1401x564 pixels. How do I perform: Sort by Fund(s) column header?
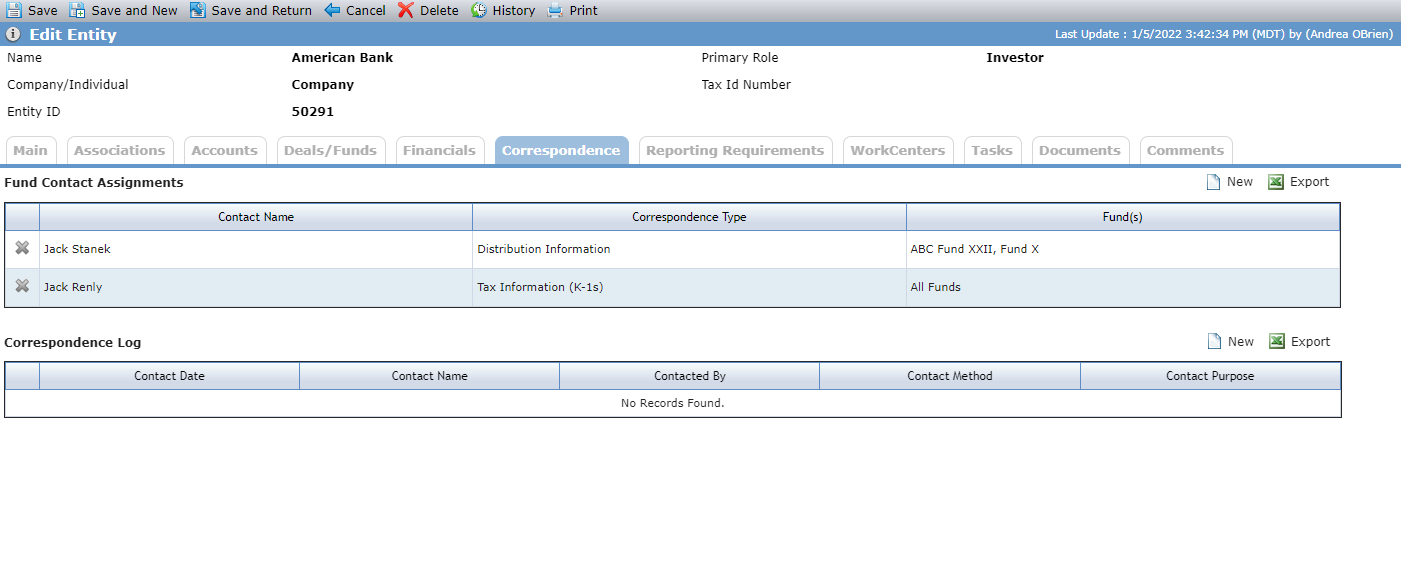pos(1123,217)
